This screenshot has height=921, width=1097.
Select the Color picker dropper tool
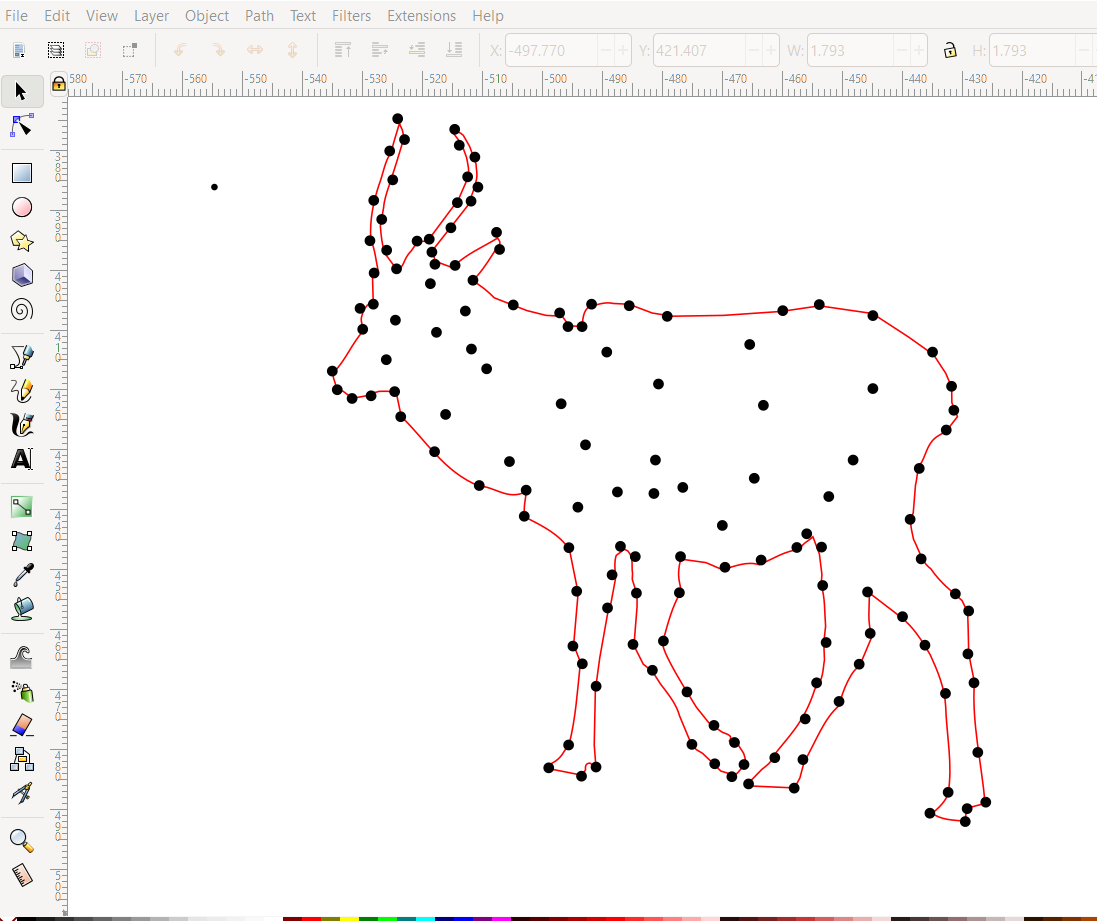21,573
